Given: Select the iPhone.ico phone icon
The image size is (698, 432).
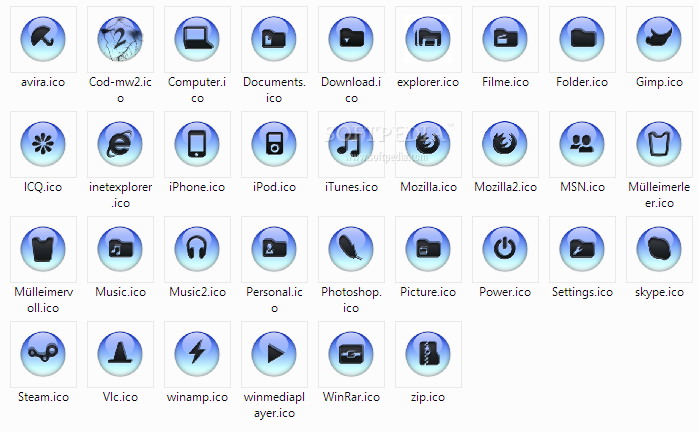Looking at the screenshot, I should (x=197, y=144).
